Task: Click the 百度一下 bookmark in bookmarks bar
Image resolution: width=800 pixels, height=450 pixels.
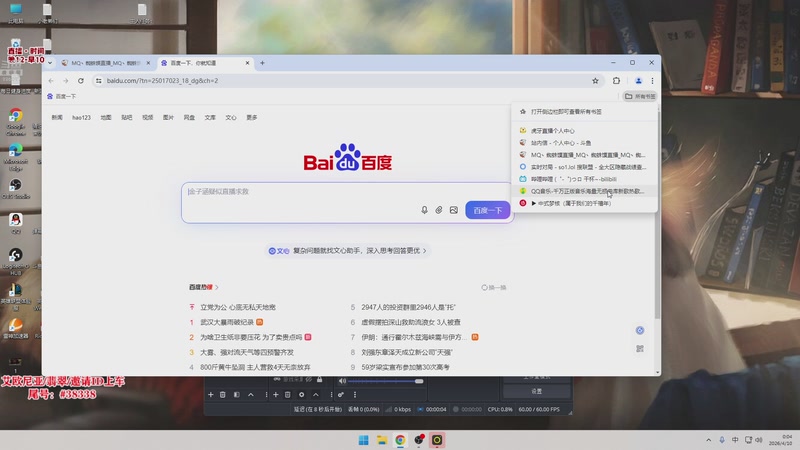Action: 61,96
